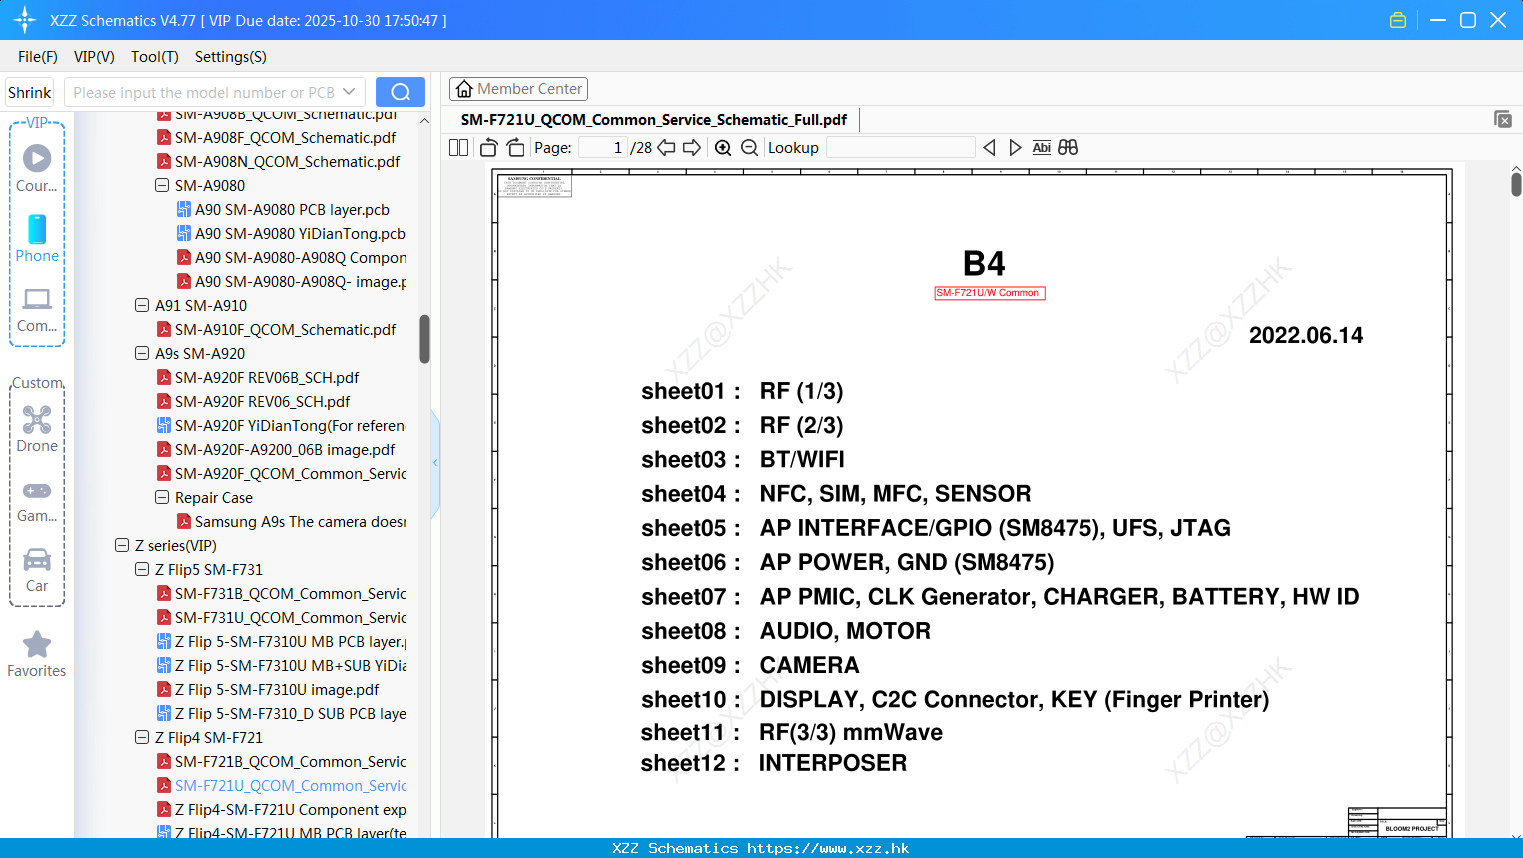Open Settings(S) menu
The height and width of the screenshot is (858, 1523).
click(231, 57)
